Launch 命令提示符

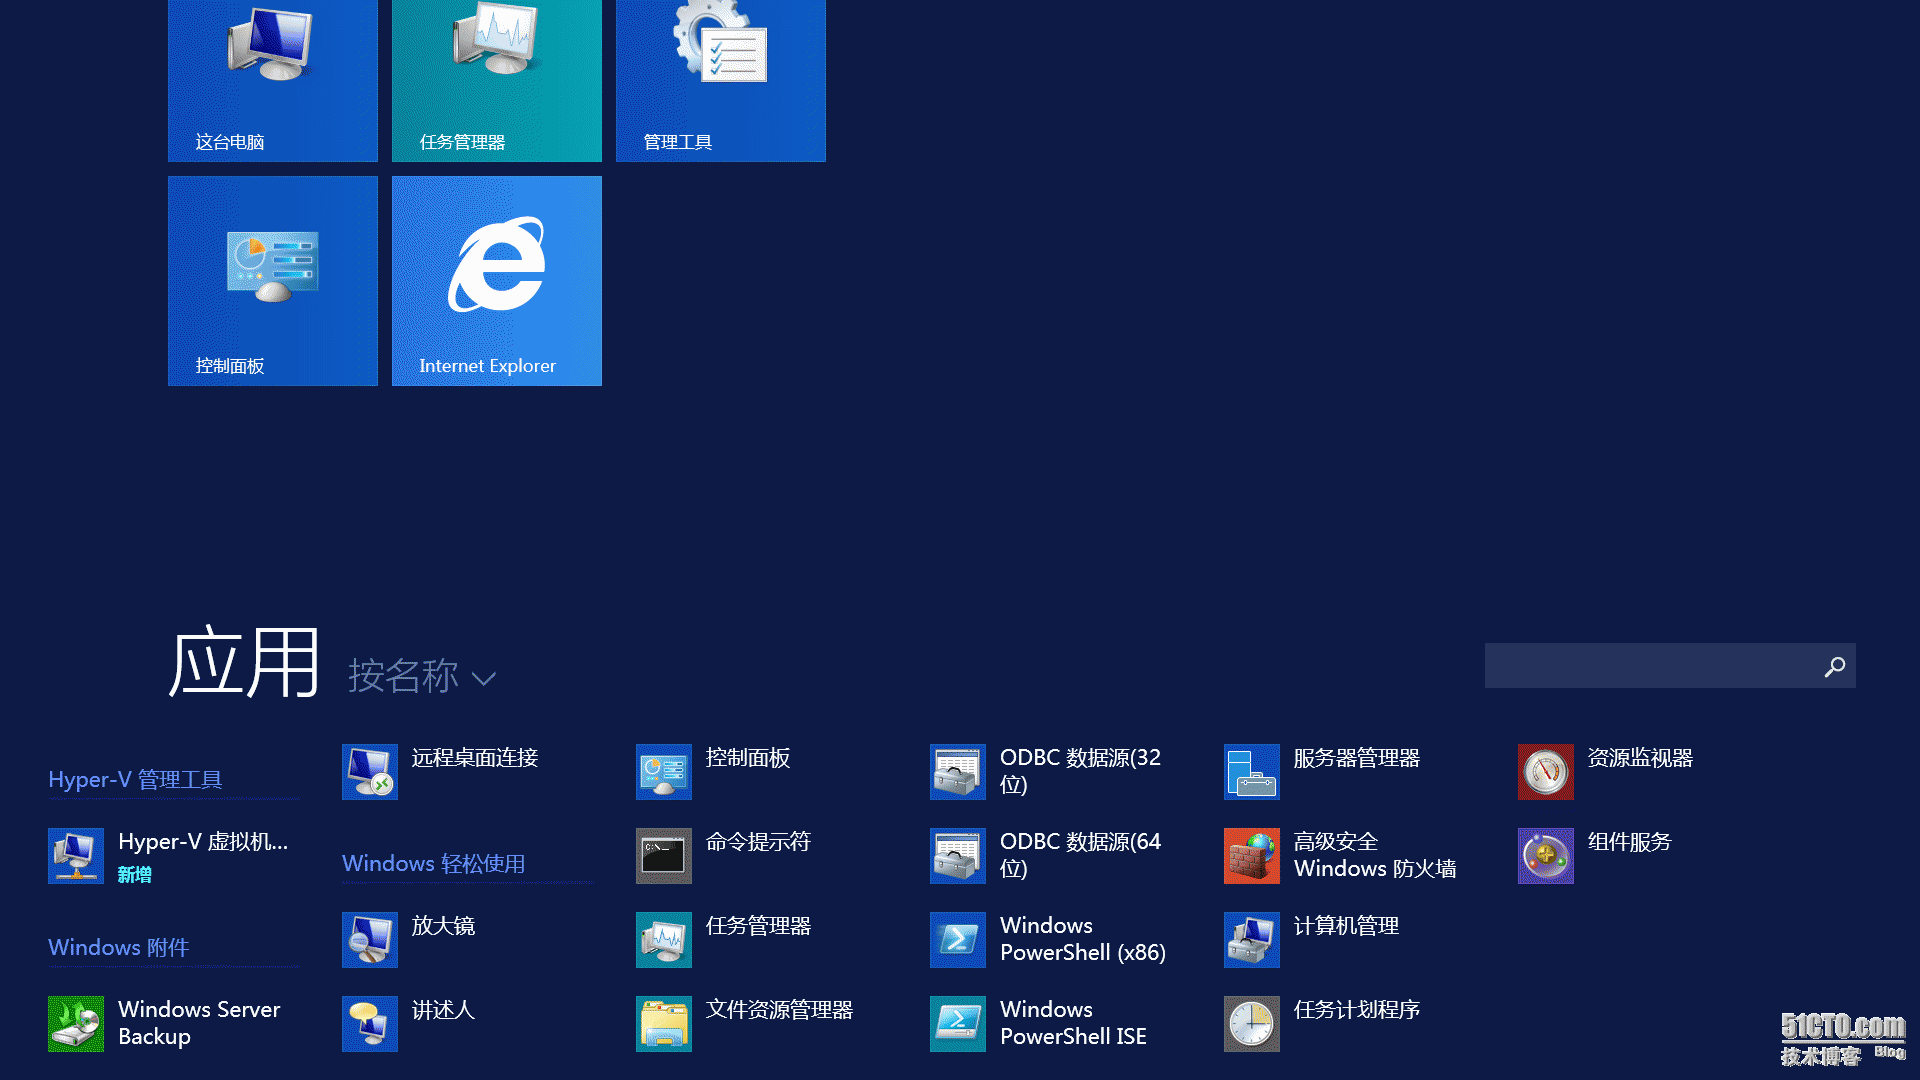coord(724,855)
